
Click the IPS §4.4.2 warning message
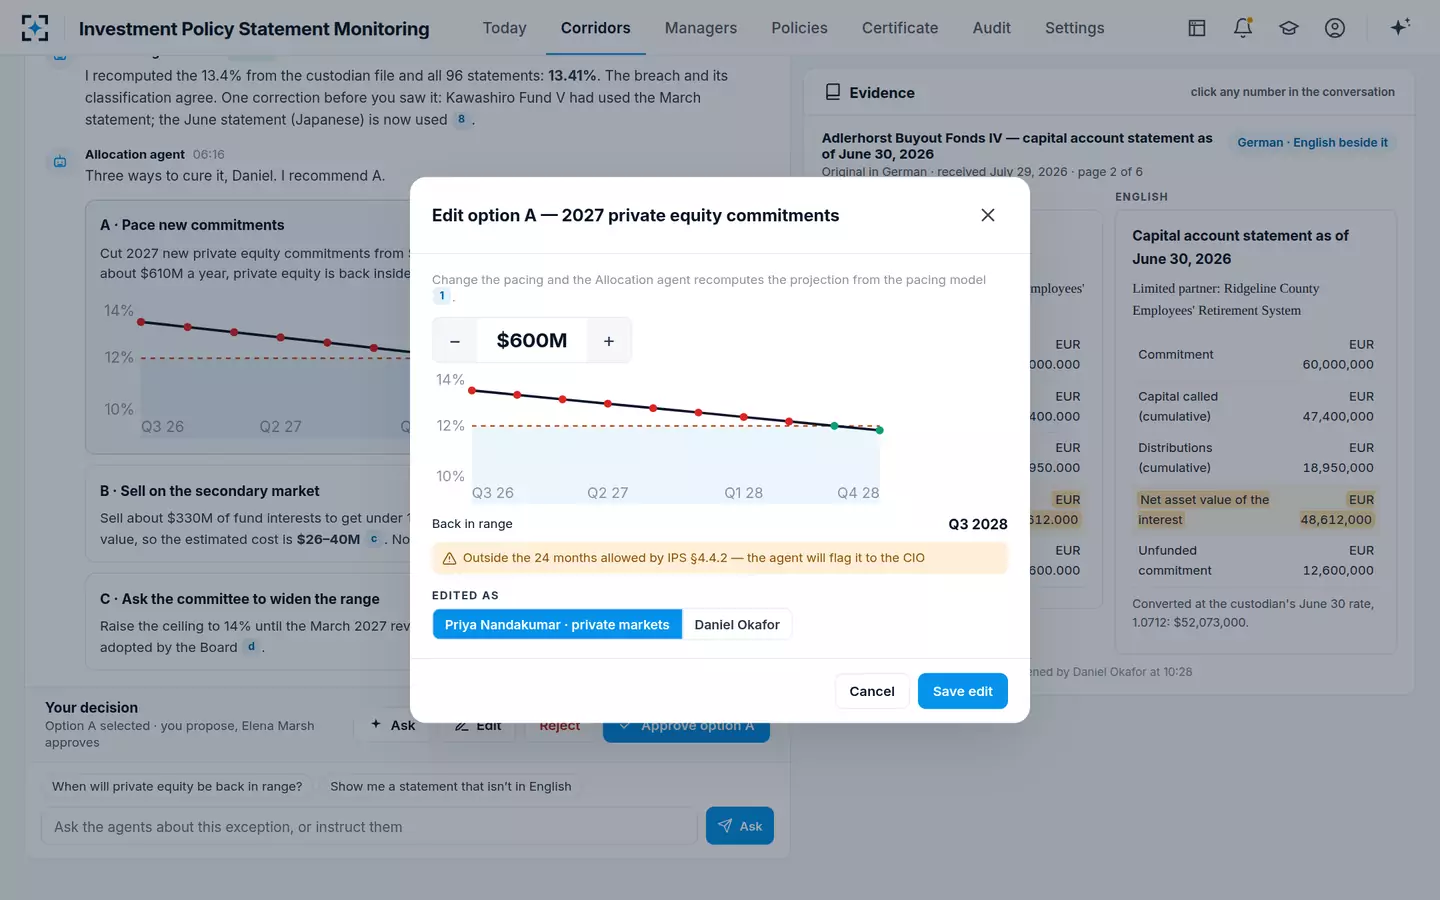[720, 558]
